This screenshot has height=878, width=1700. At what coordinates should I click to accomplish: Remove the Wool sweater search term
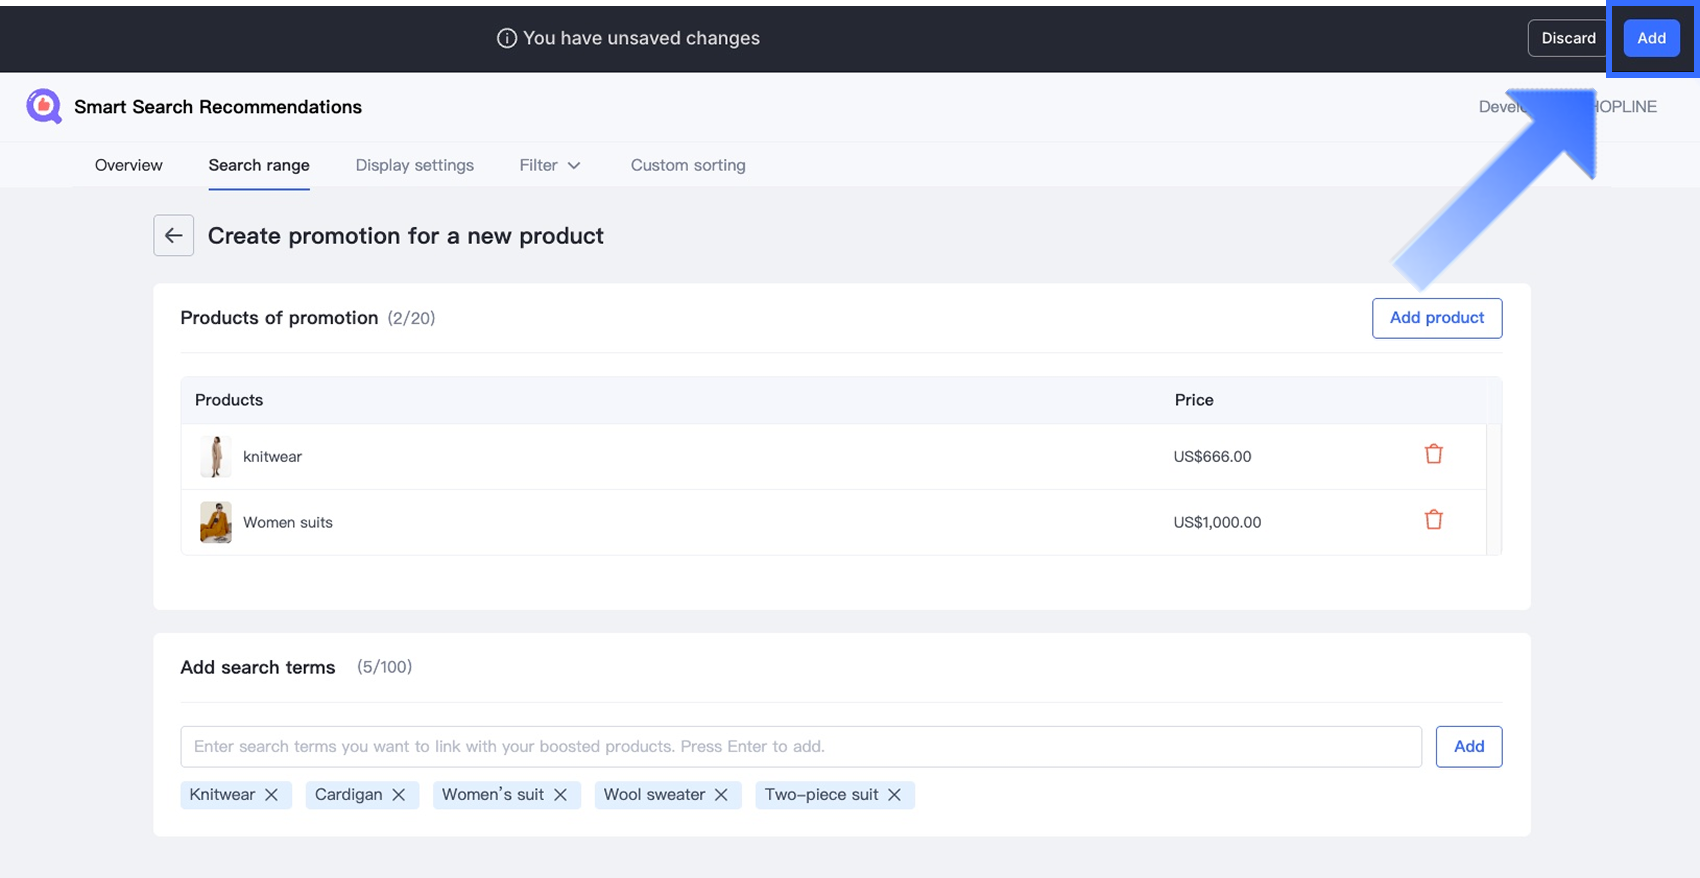pyautogui.click(x=721, y=795)
